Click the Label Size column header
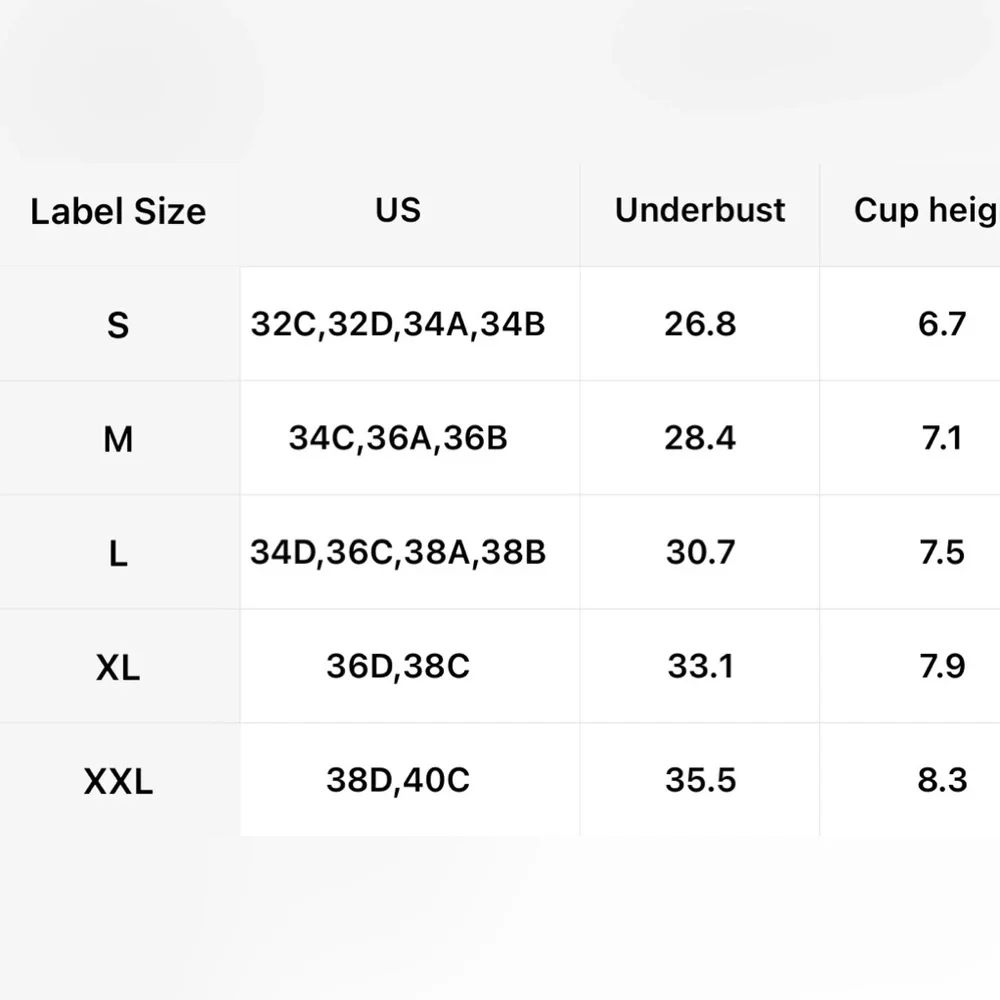The width and height of the screenshot is (1000, 1000). [118, 212]
